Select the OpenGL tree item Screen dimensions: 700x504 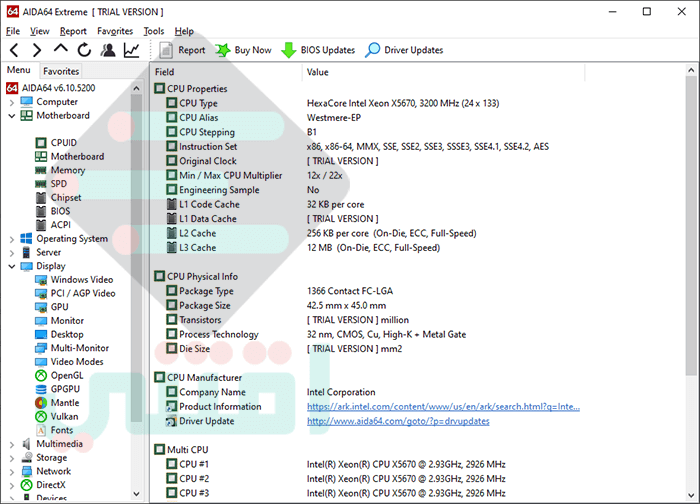[59, 375]
